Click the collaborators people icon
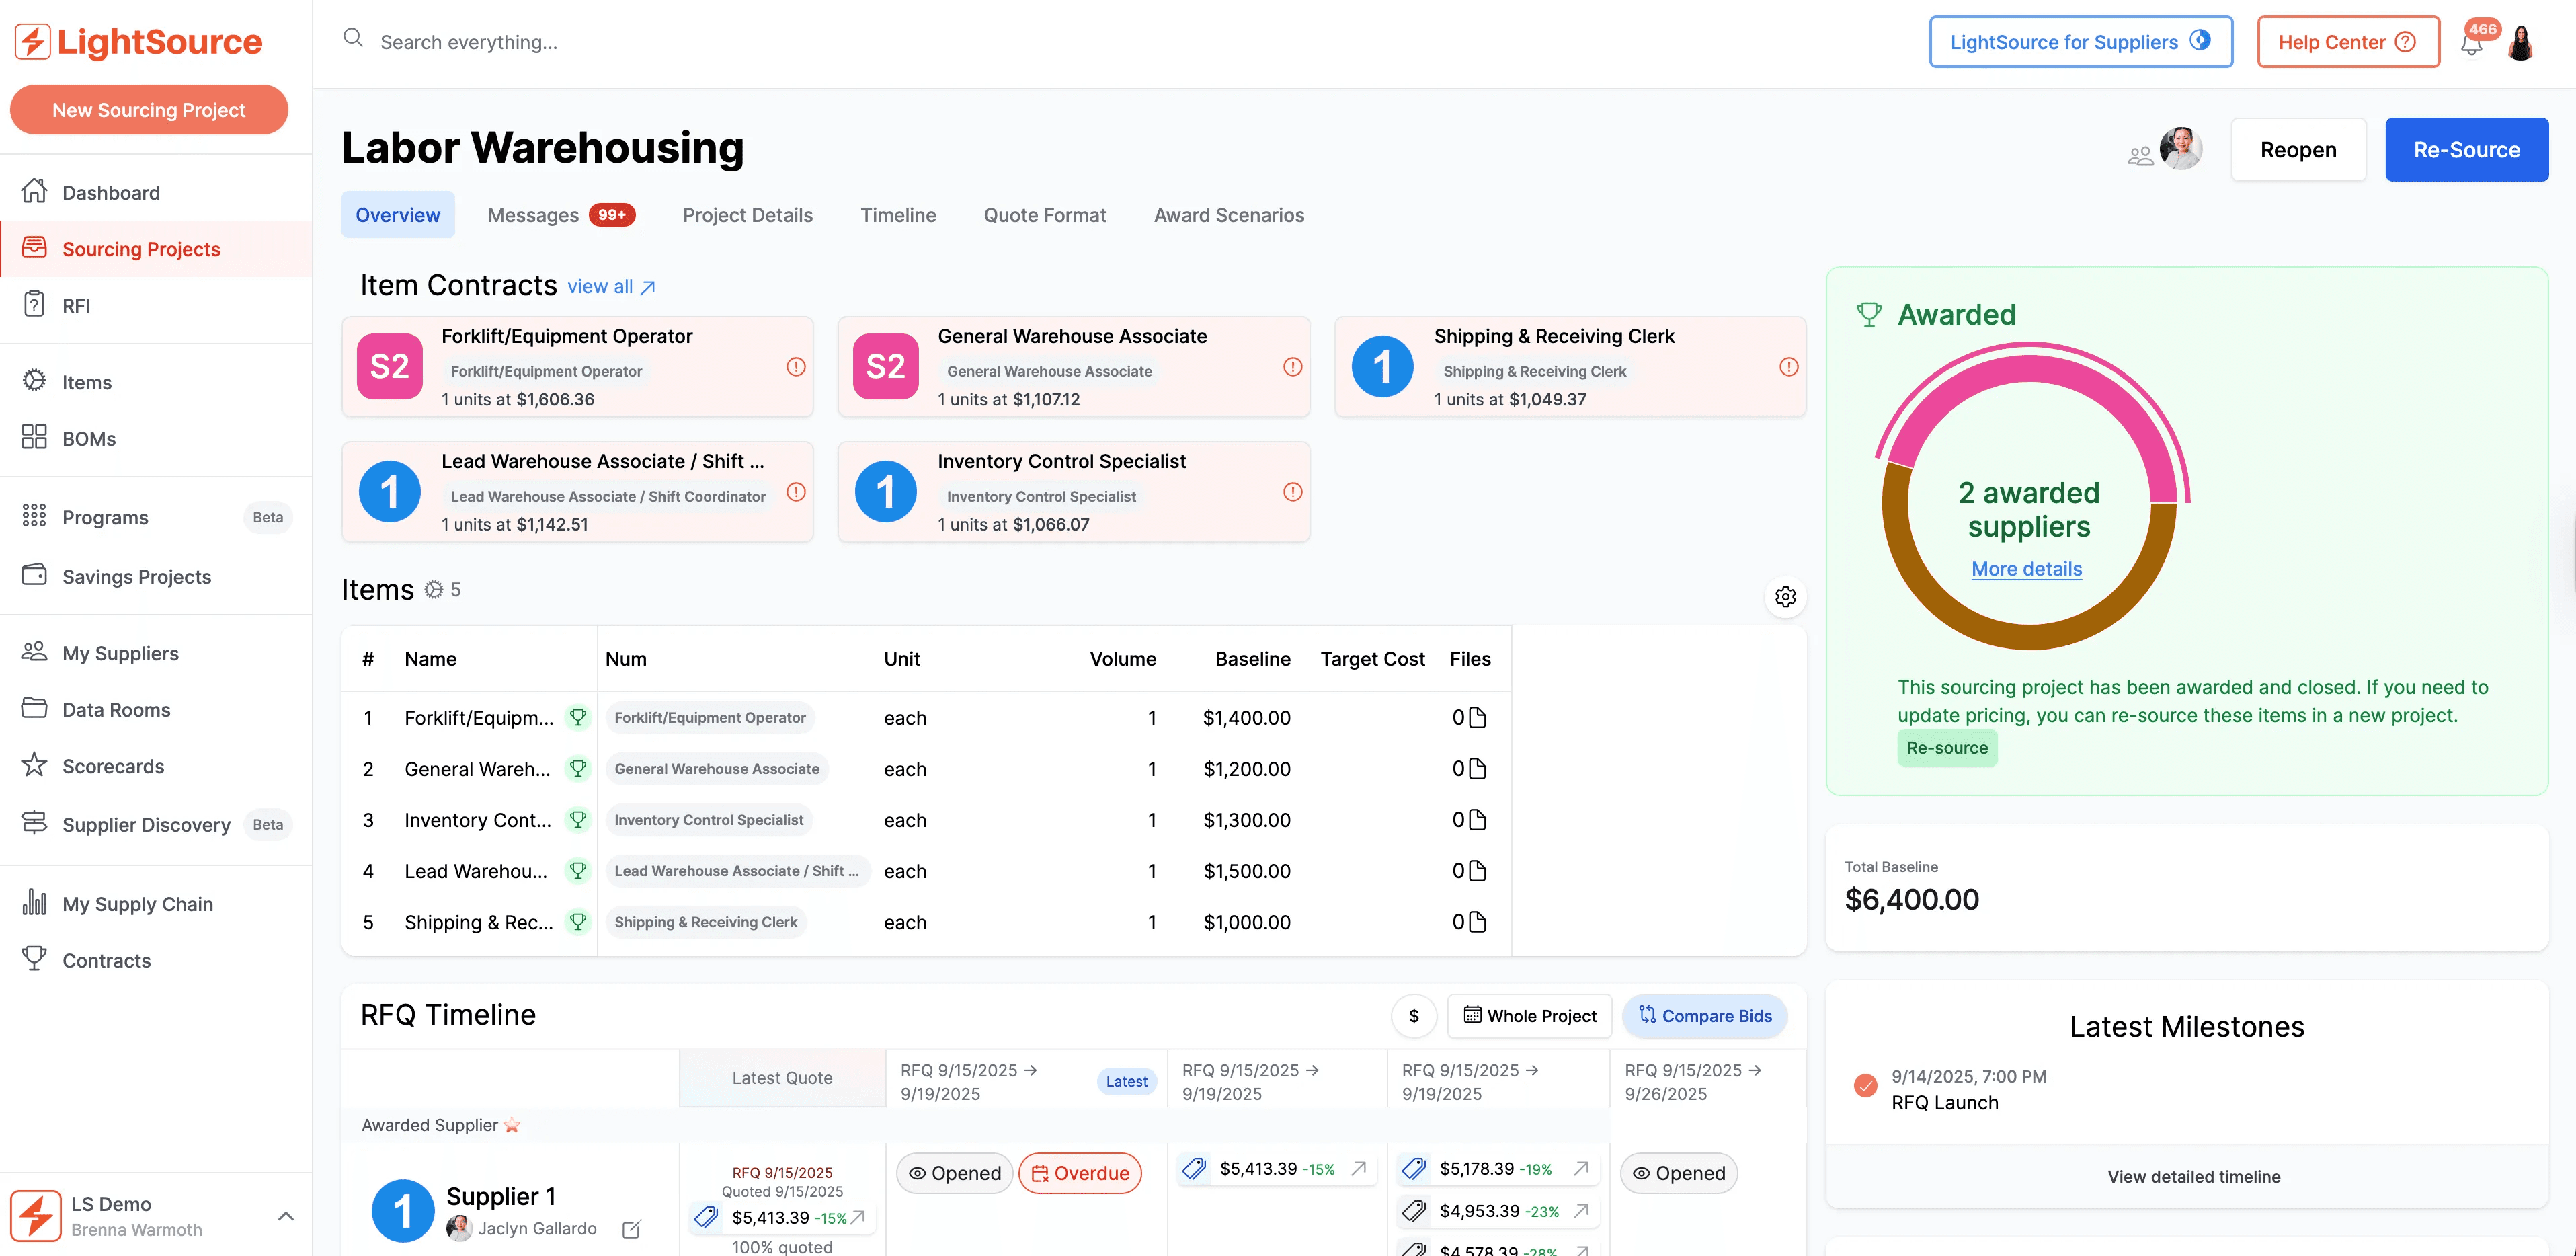The height and width of the screenshot is (1256, 2576). [2140, 155]
